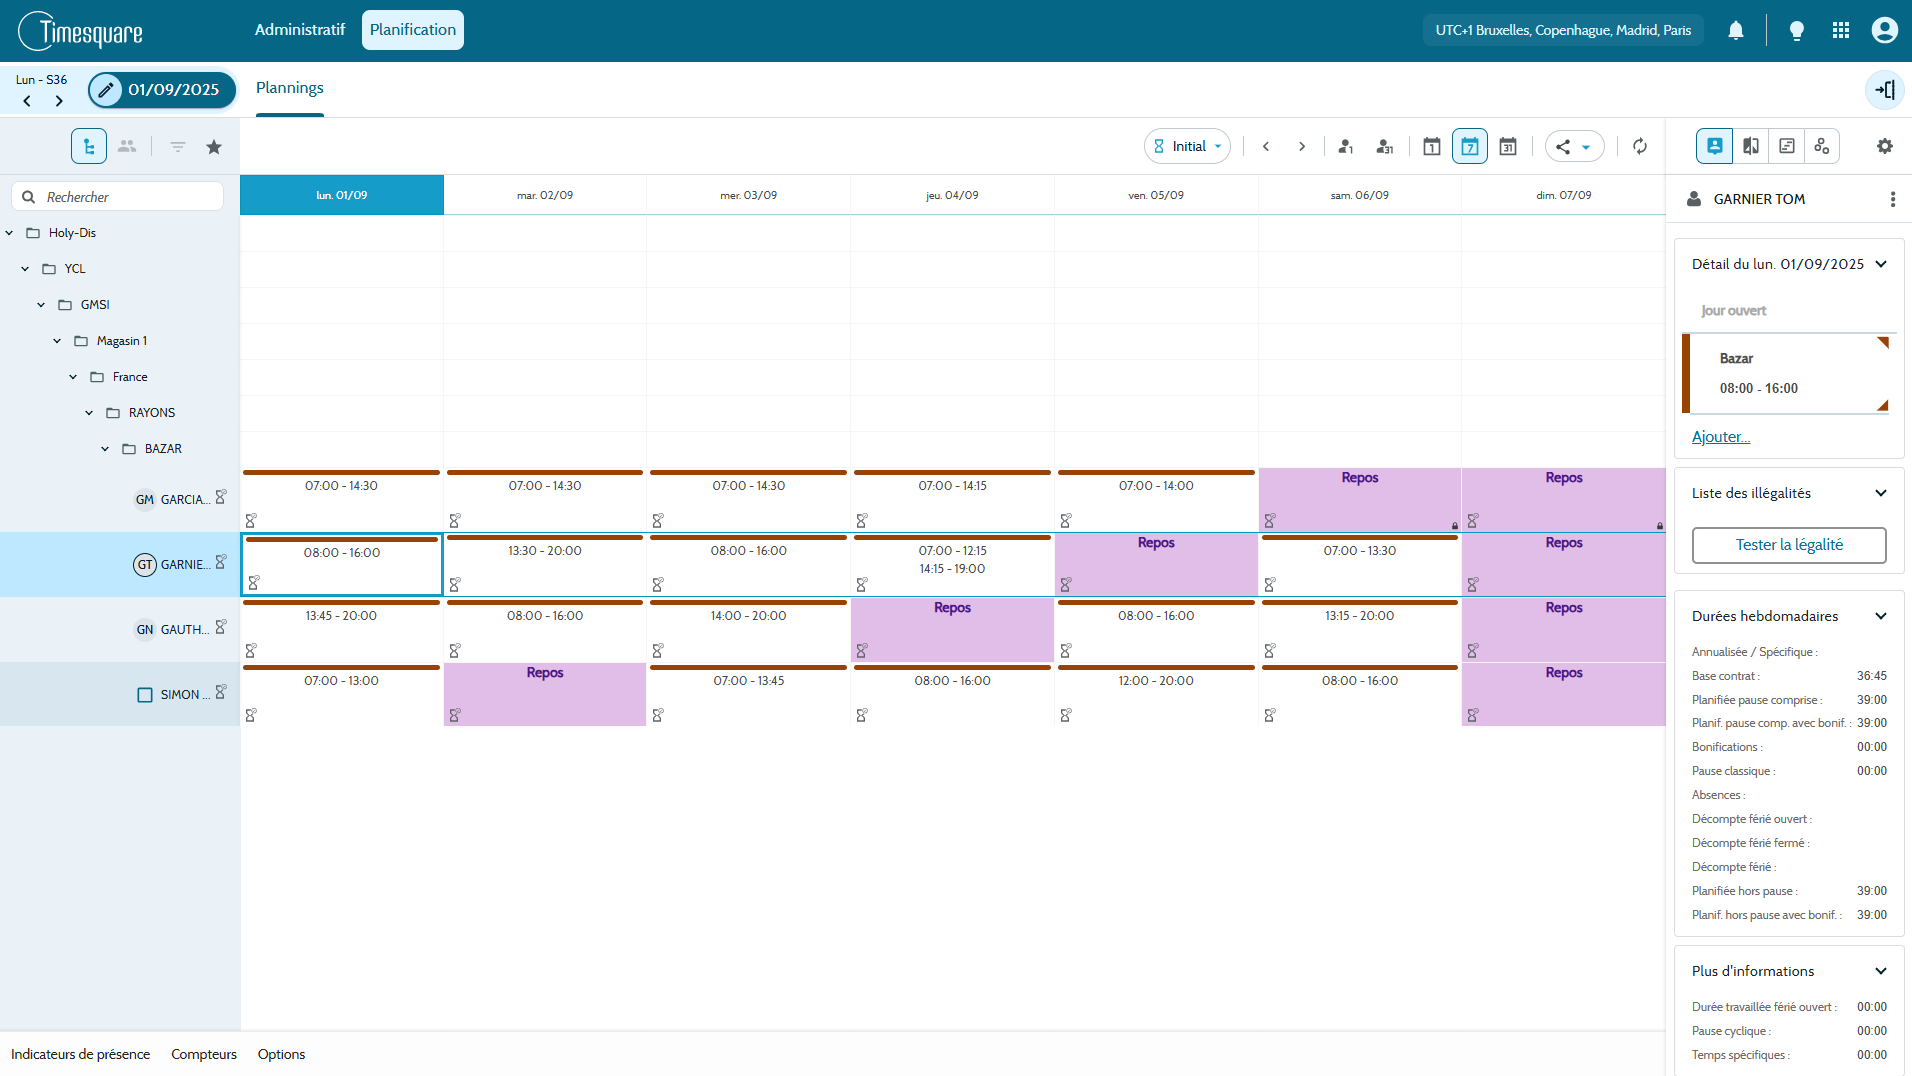The width and height of the screenshot is (1912, 1076).
Task: Click Tester la légalité button
Action: pos(1789,545)
